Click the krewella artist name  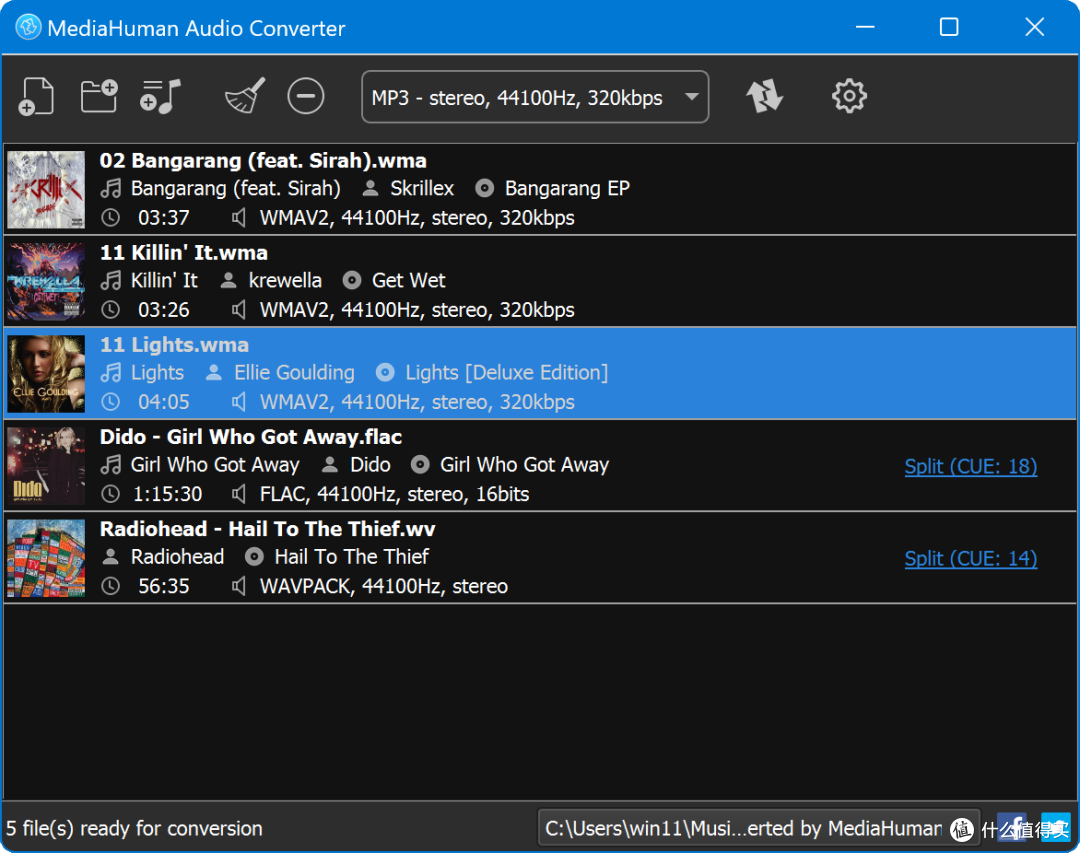285,280
